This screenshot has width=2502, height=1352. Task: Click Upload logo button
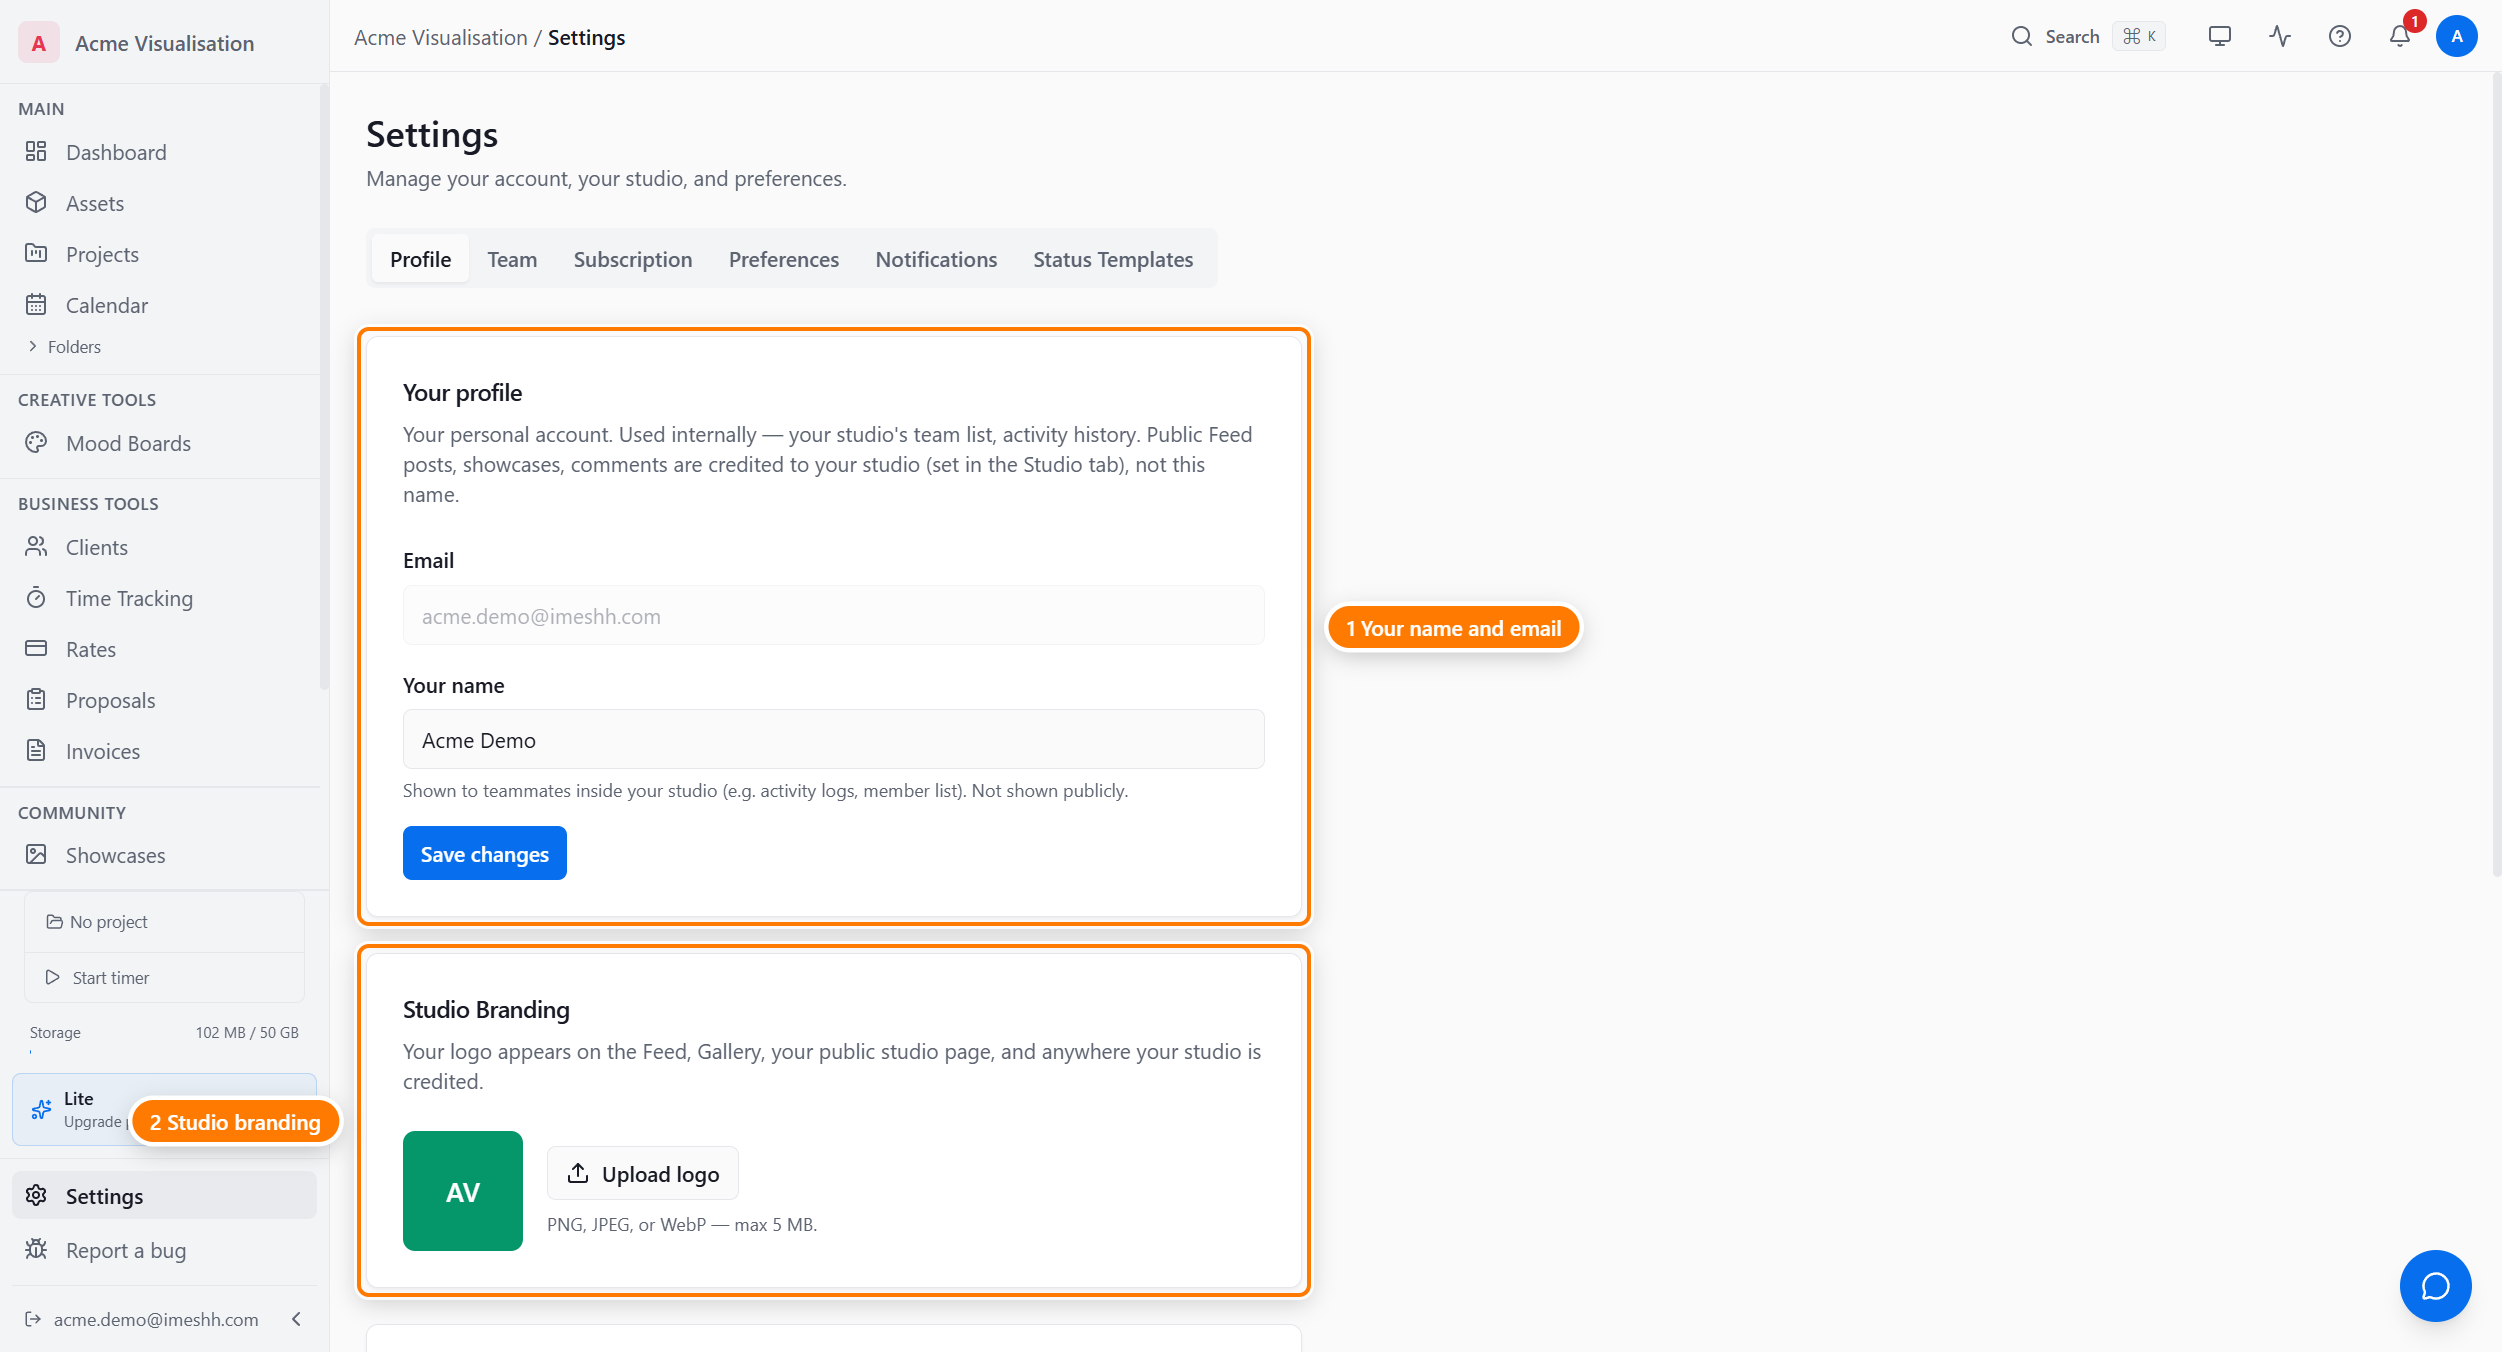click(x=643, y=1174)
